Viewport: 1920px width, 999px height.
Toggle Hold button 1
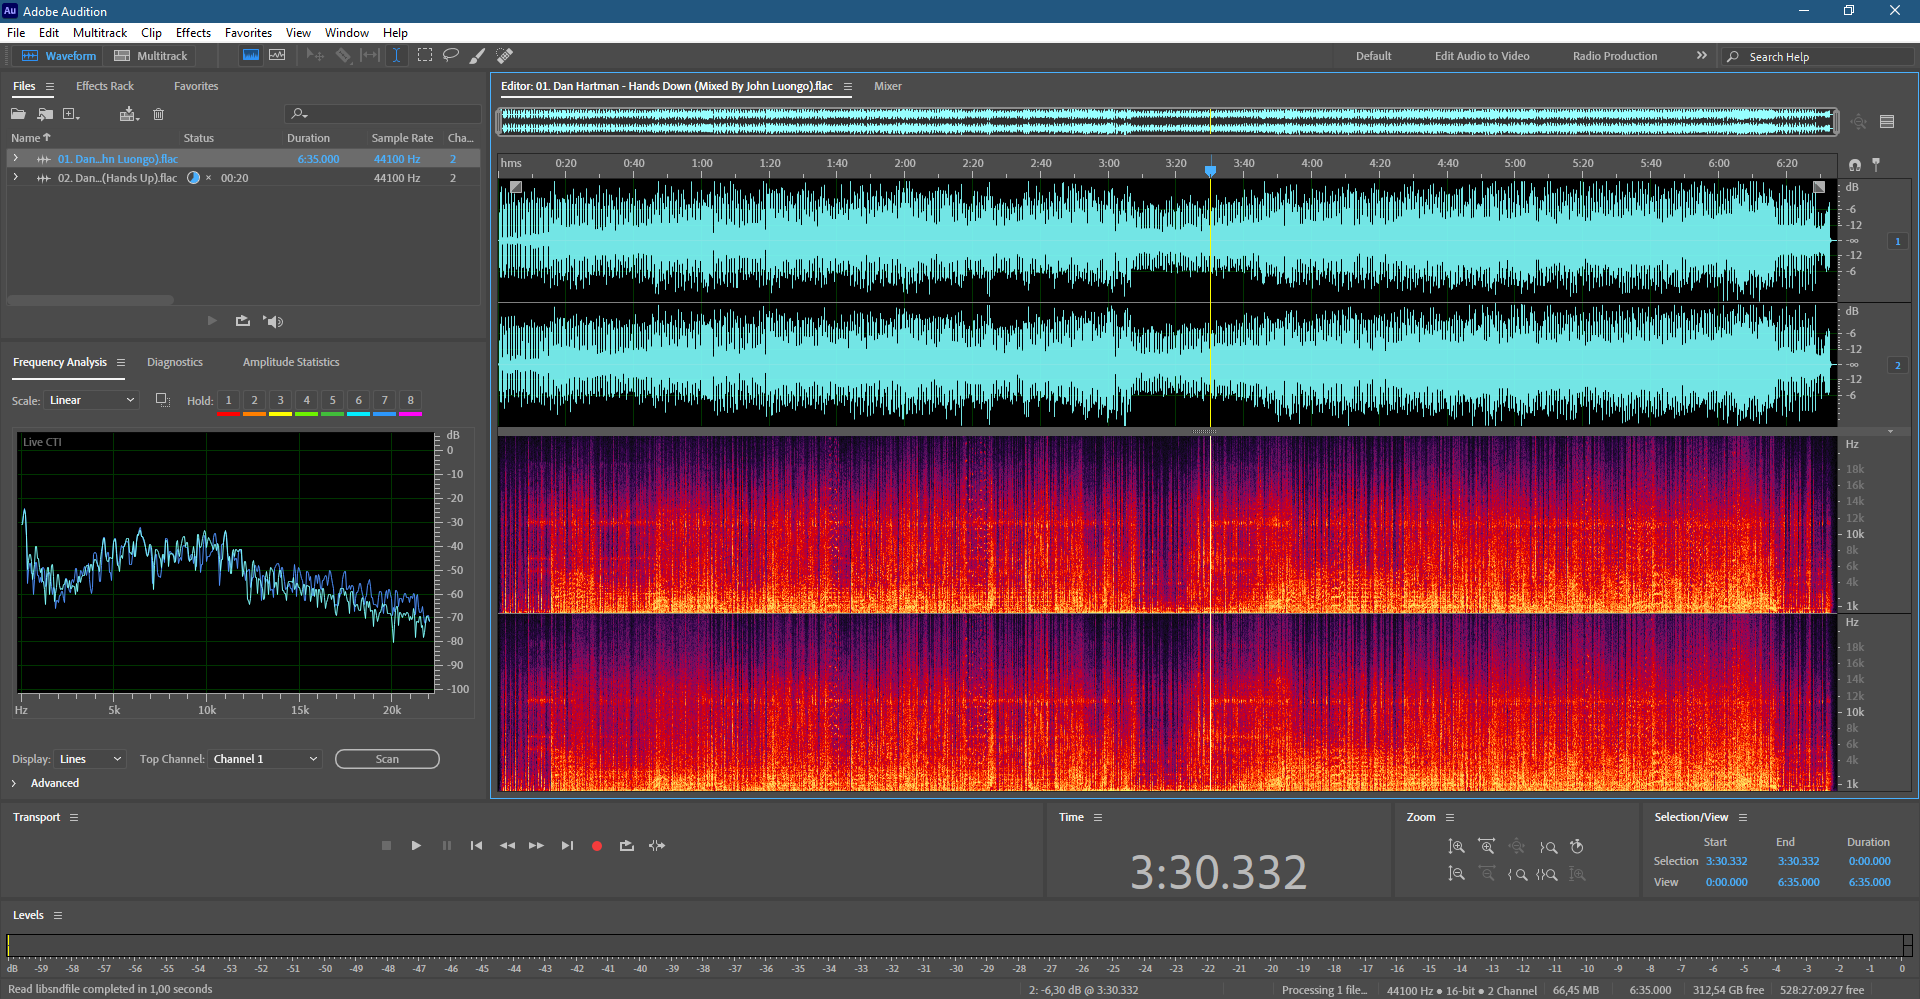tap(228, 400)
